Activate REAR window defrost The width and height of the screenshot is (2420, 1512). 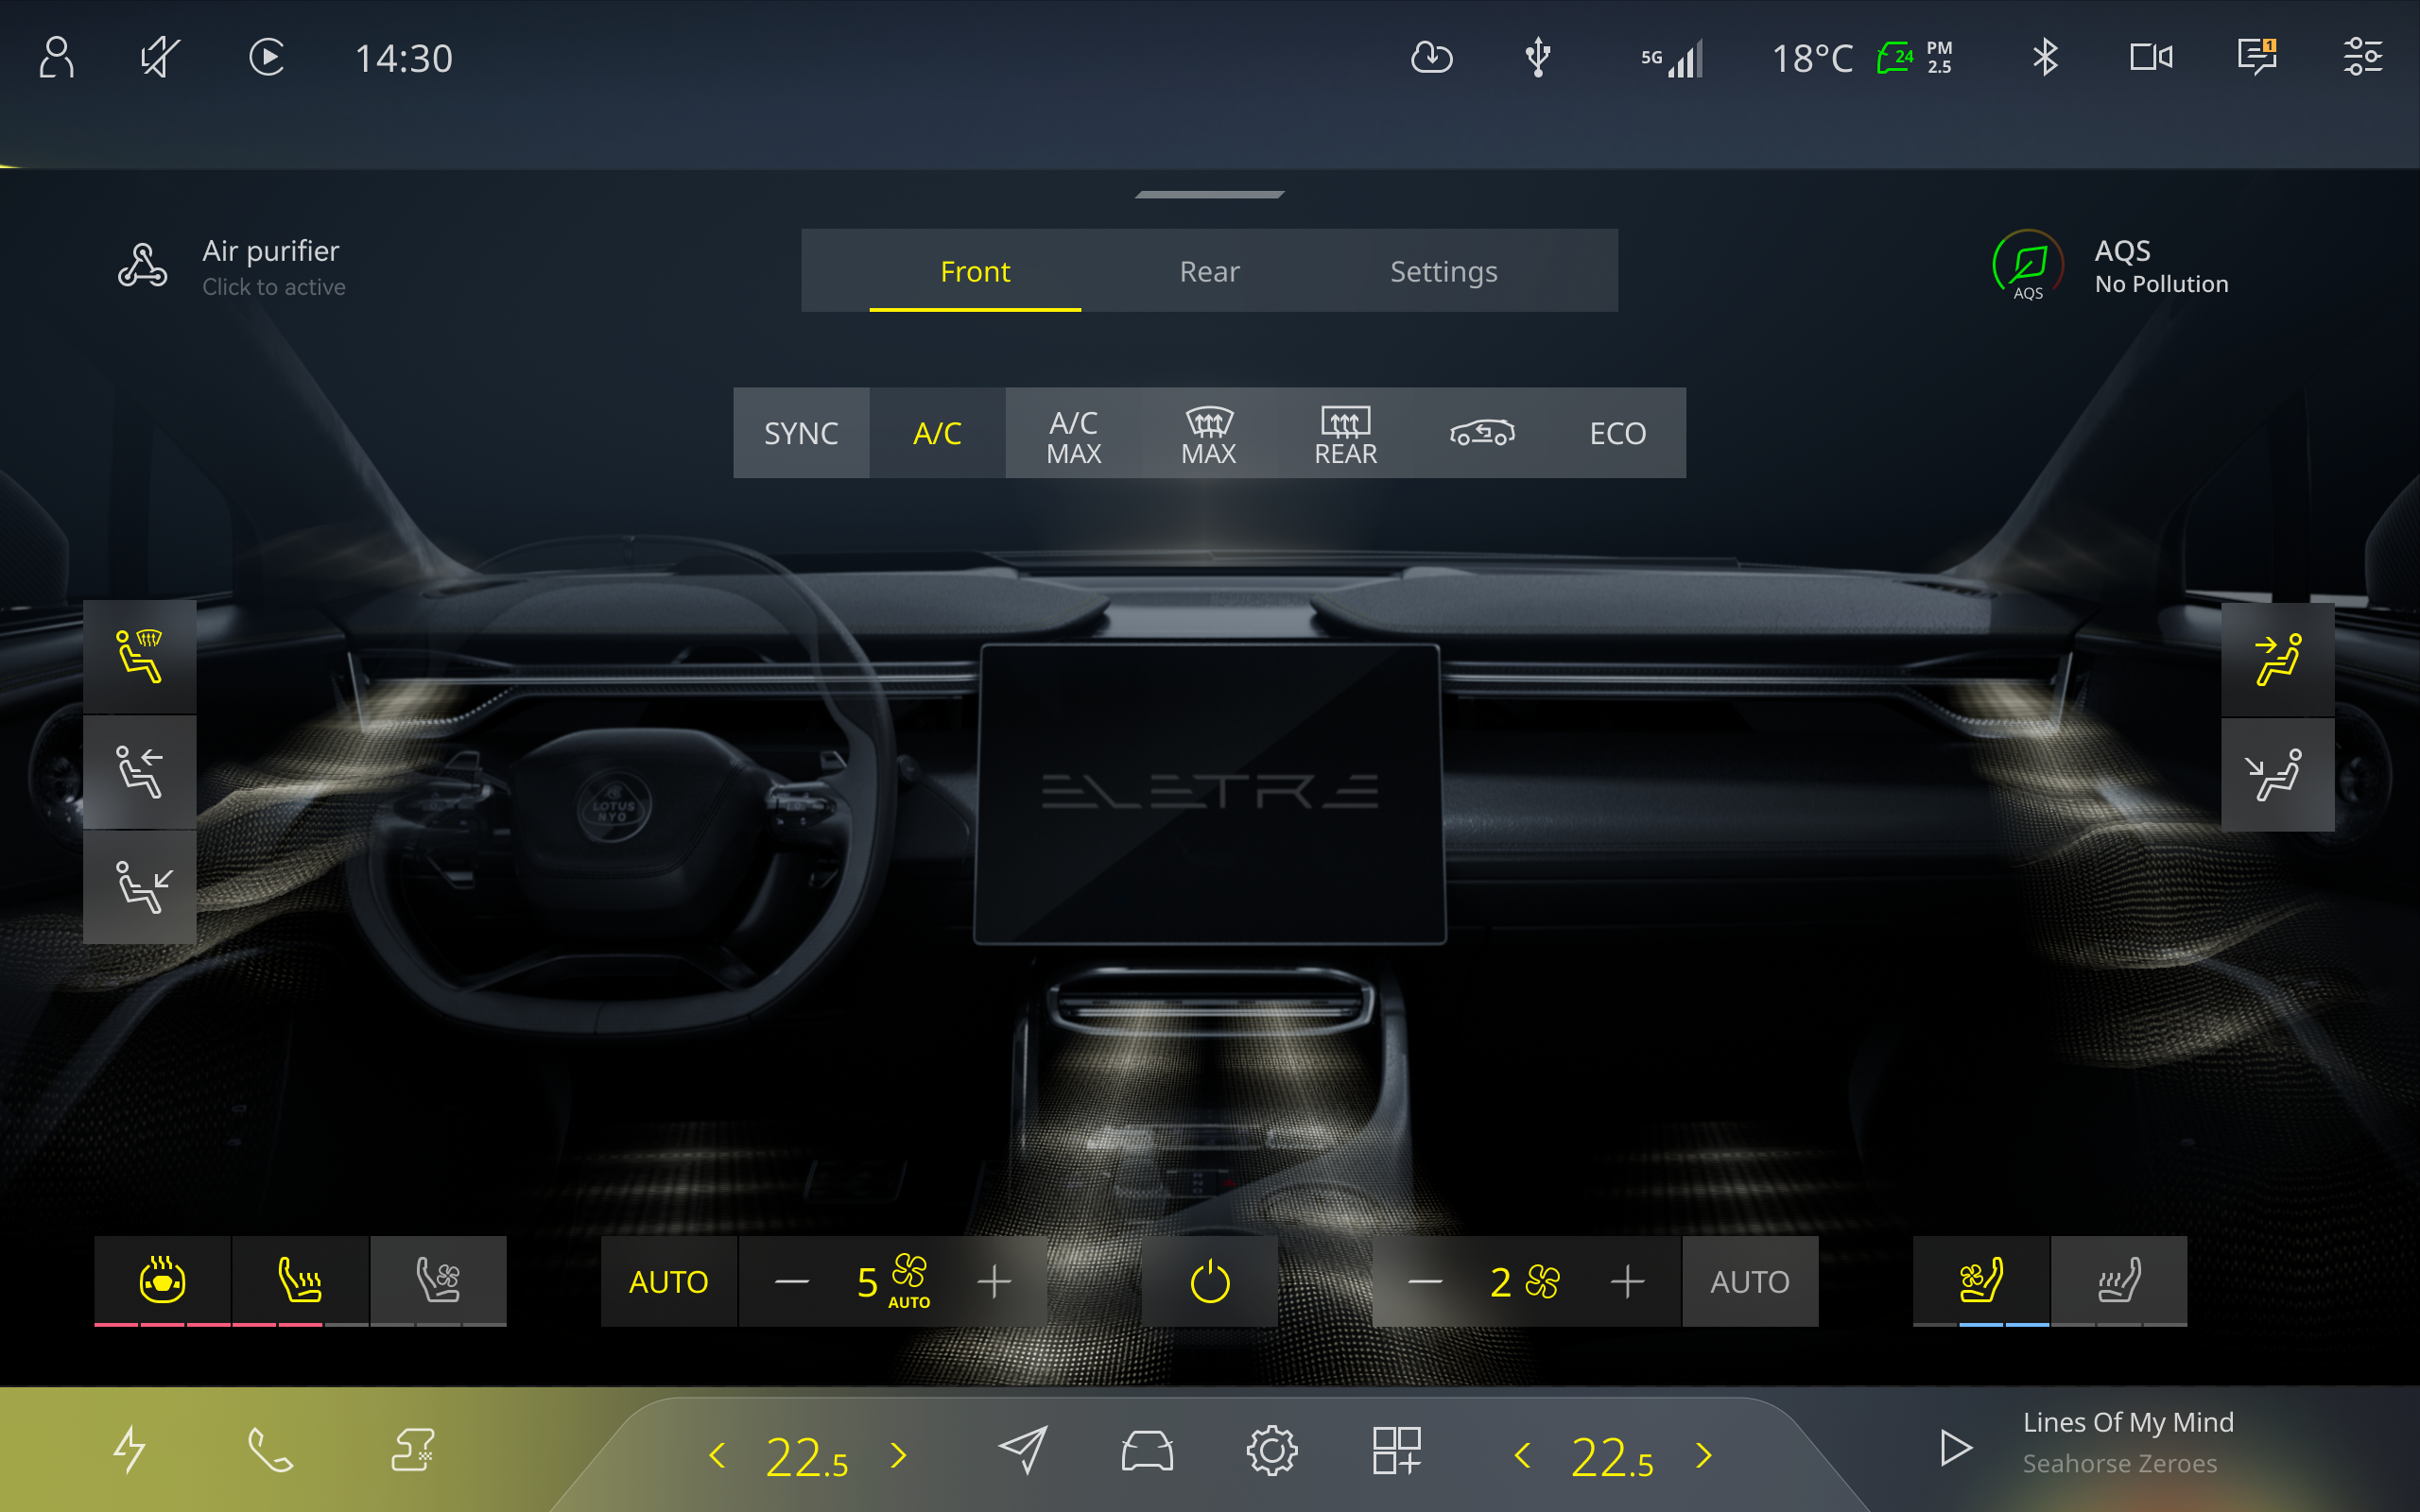coord(1344,433)
